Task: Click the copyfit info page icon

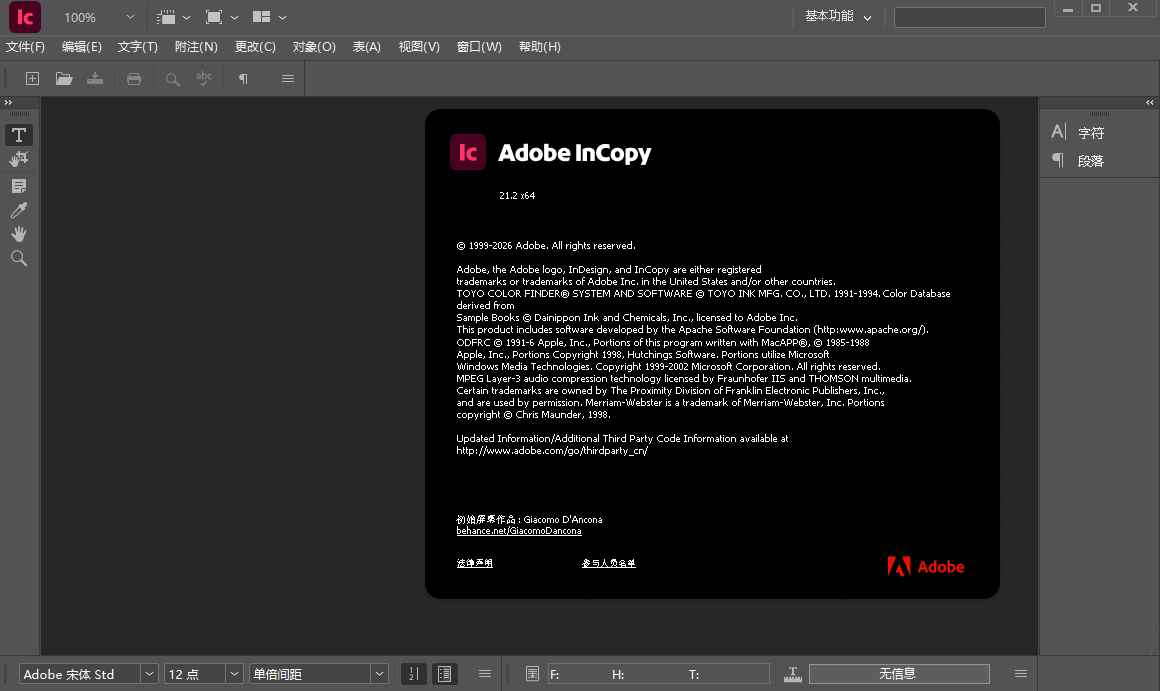Action: [x=532, y=674]
